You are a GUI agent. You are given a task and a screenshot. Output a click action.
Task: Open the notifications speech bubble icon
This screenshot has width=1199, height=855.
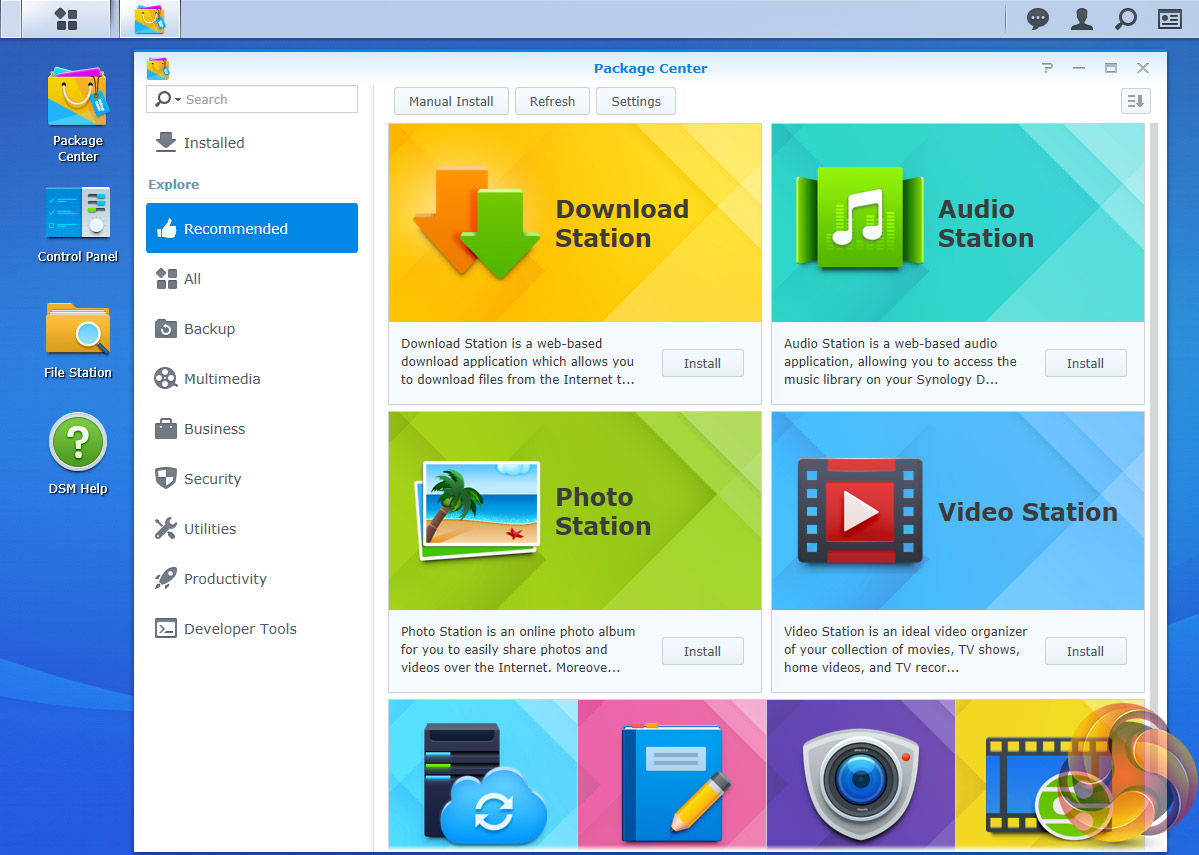(1038, 18)
